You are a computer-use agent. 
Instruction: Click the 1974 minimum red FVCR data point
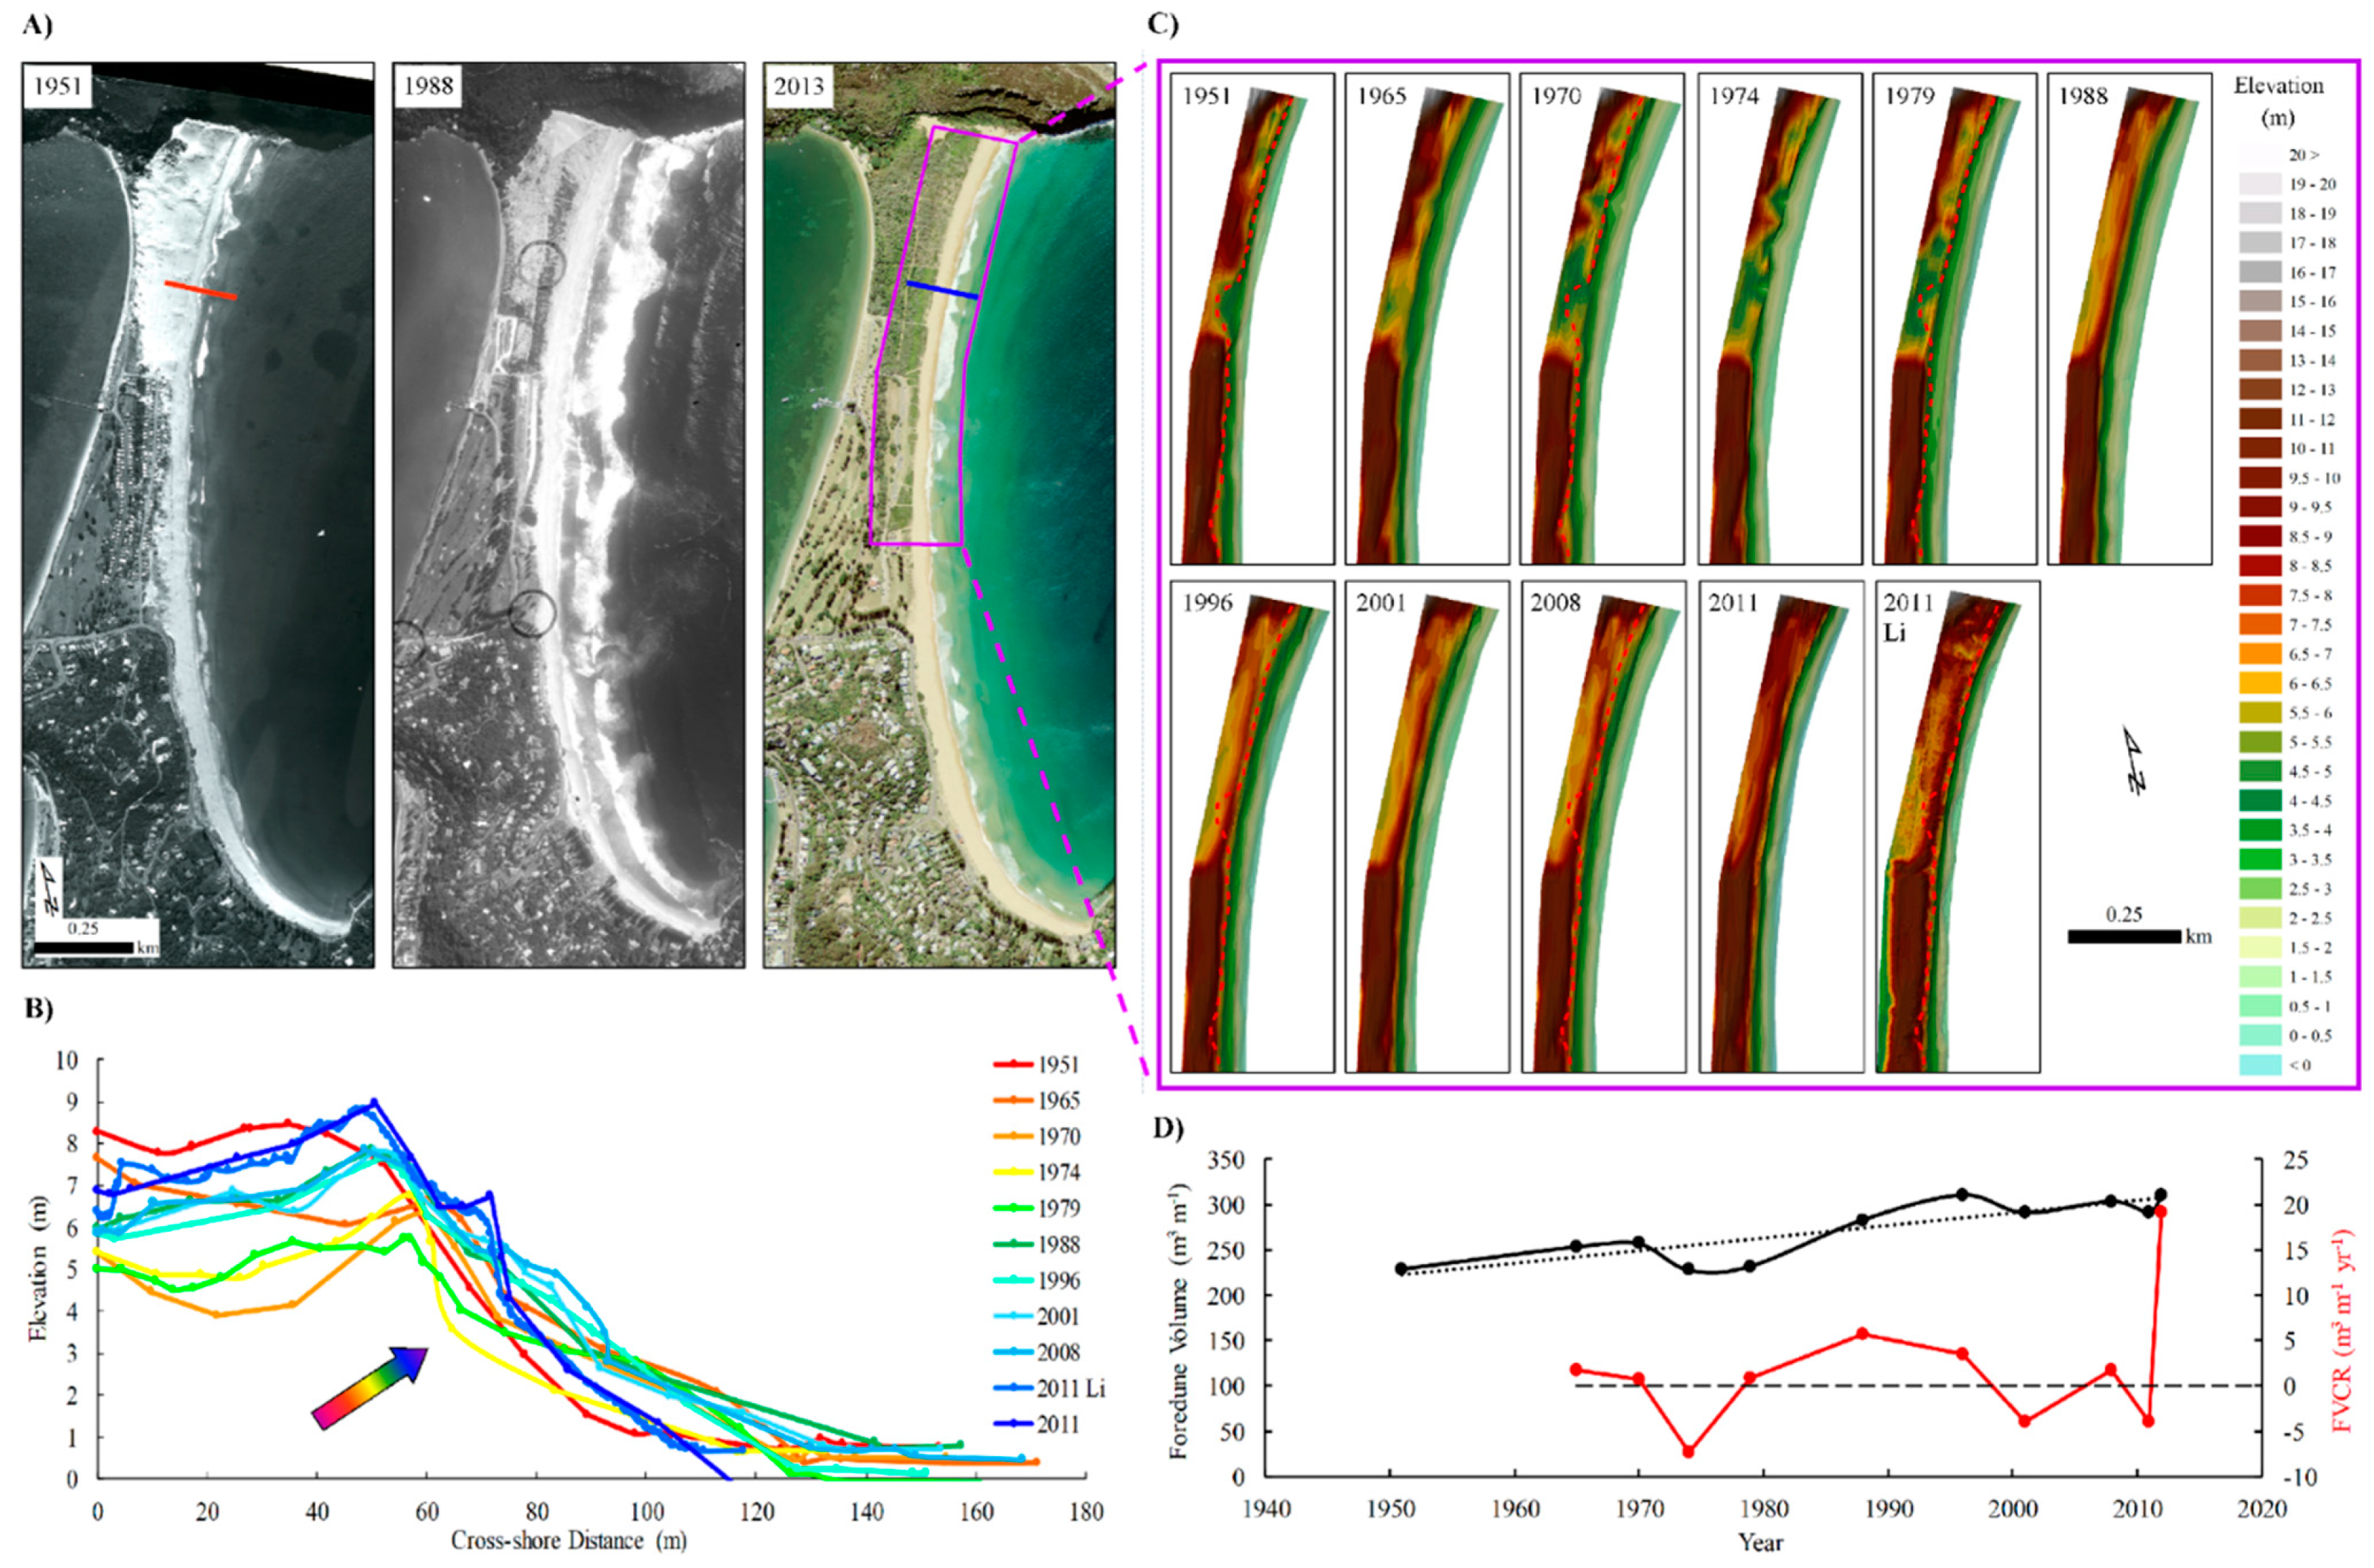pos(1688,1451)
